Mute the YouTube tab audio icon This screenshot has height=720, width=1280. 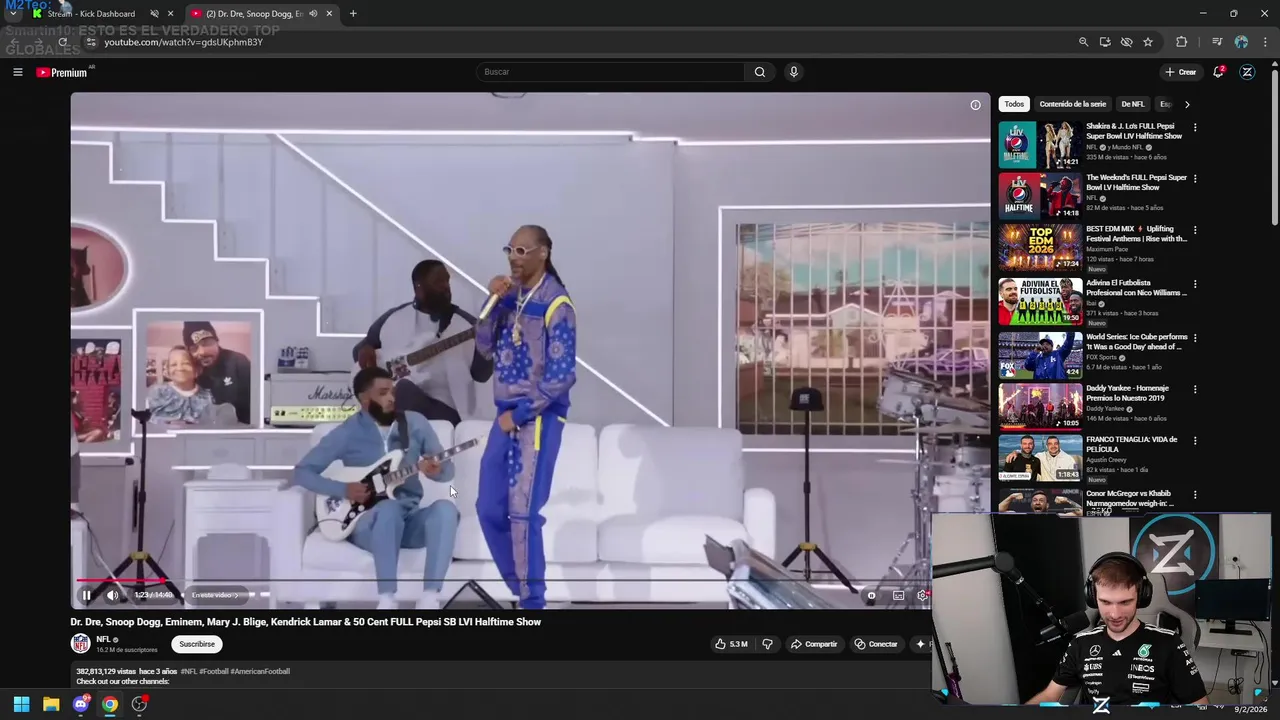[313, 14]
